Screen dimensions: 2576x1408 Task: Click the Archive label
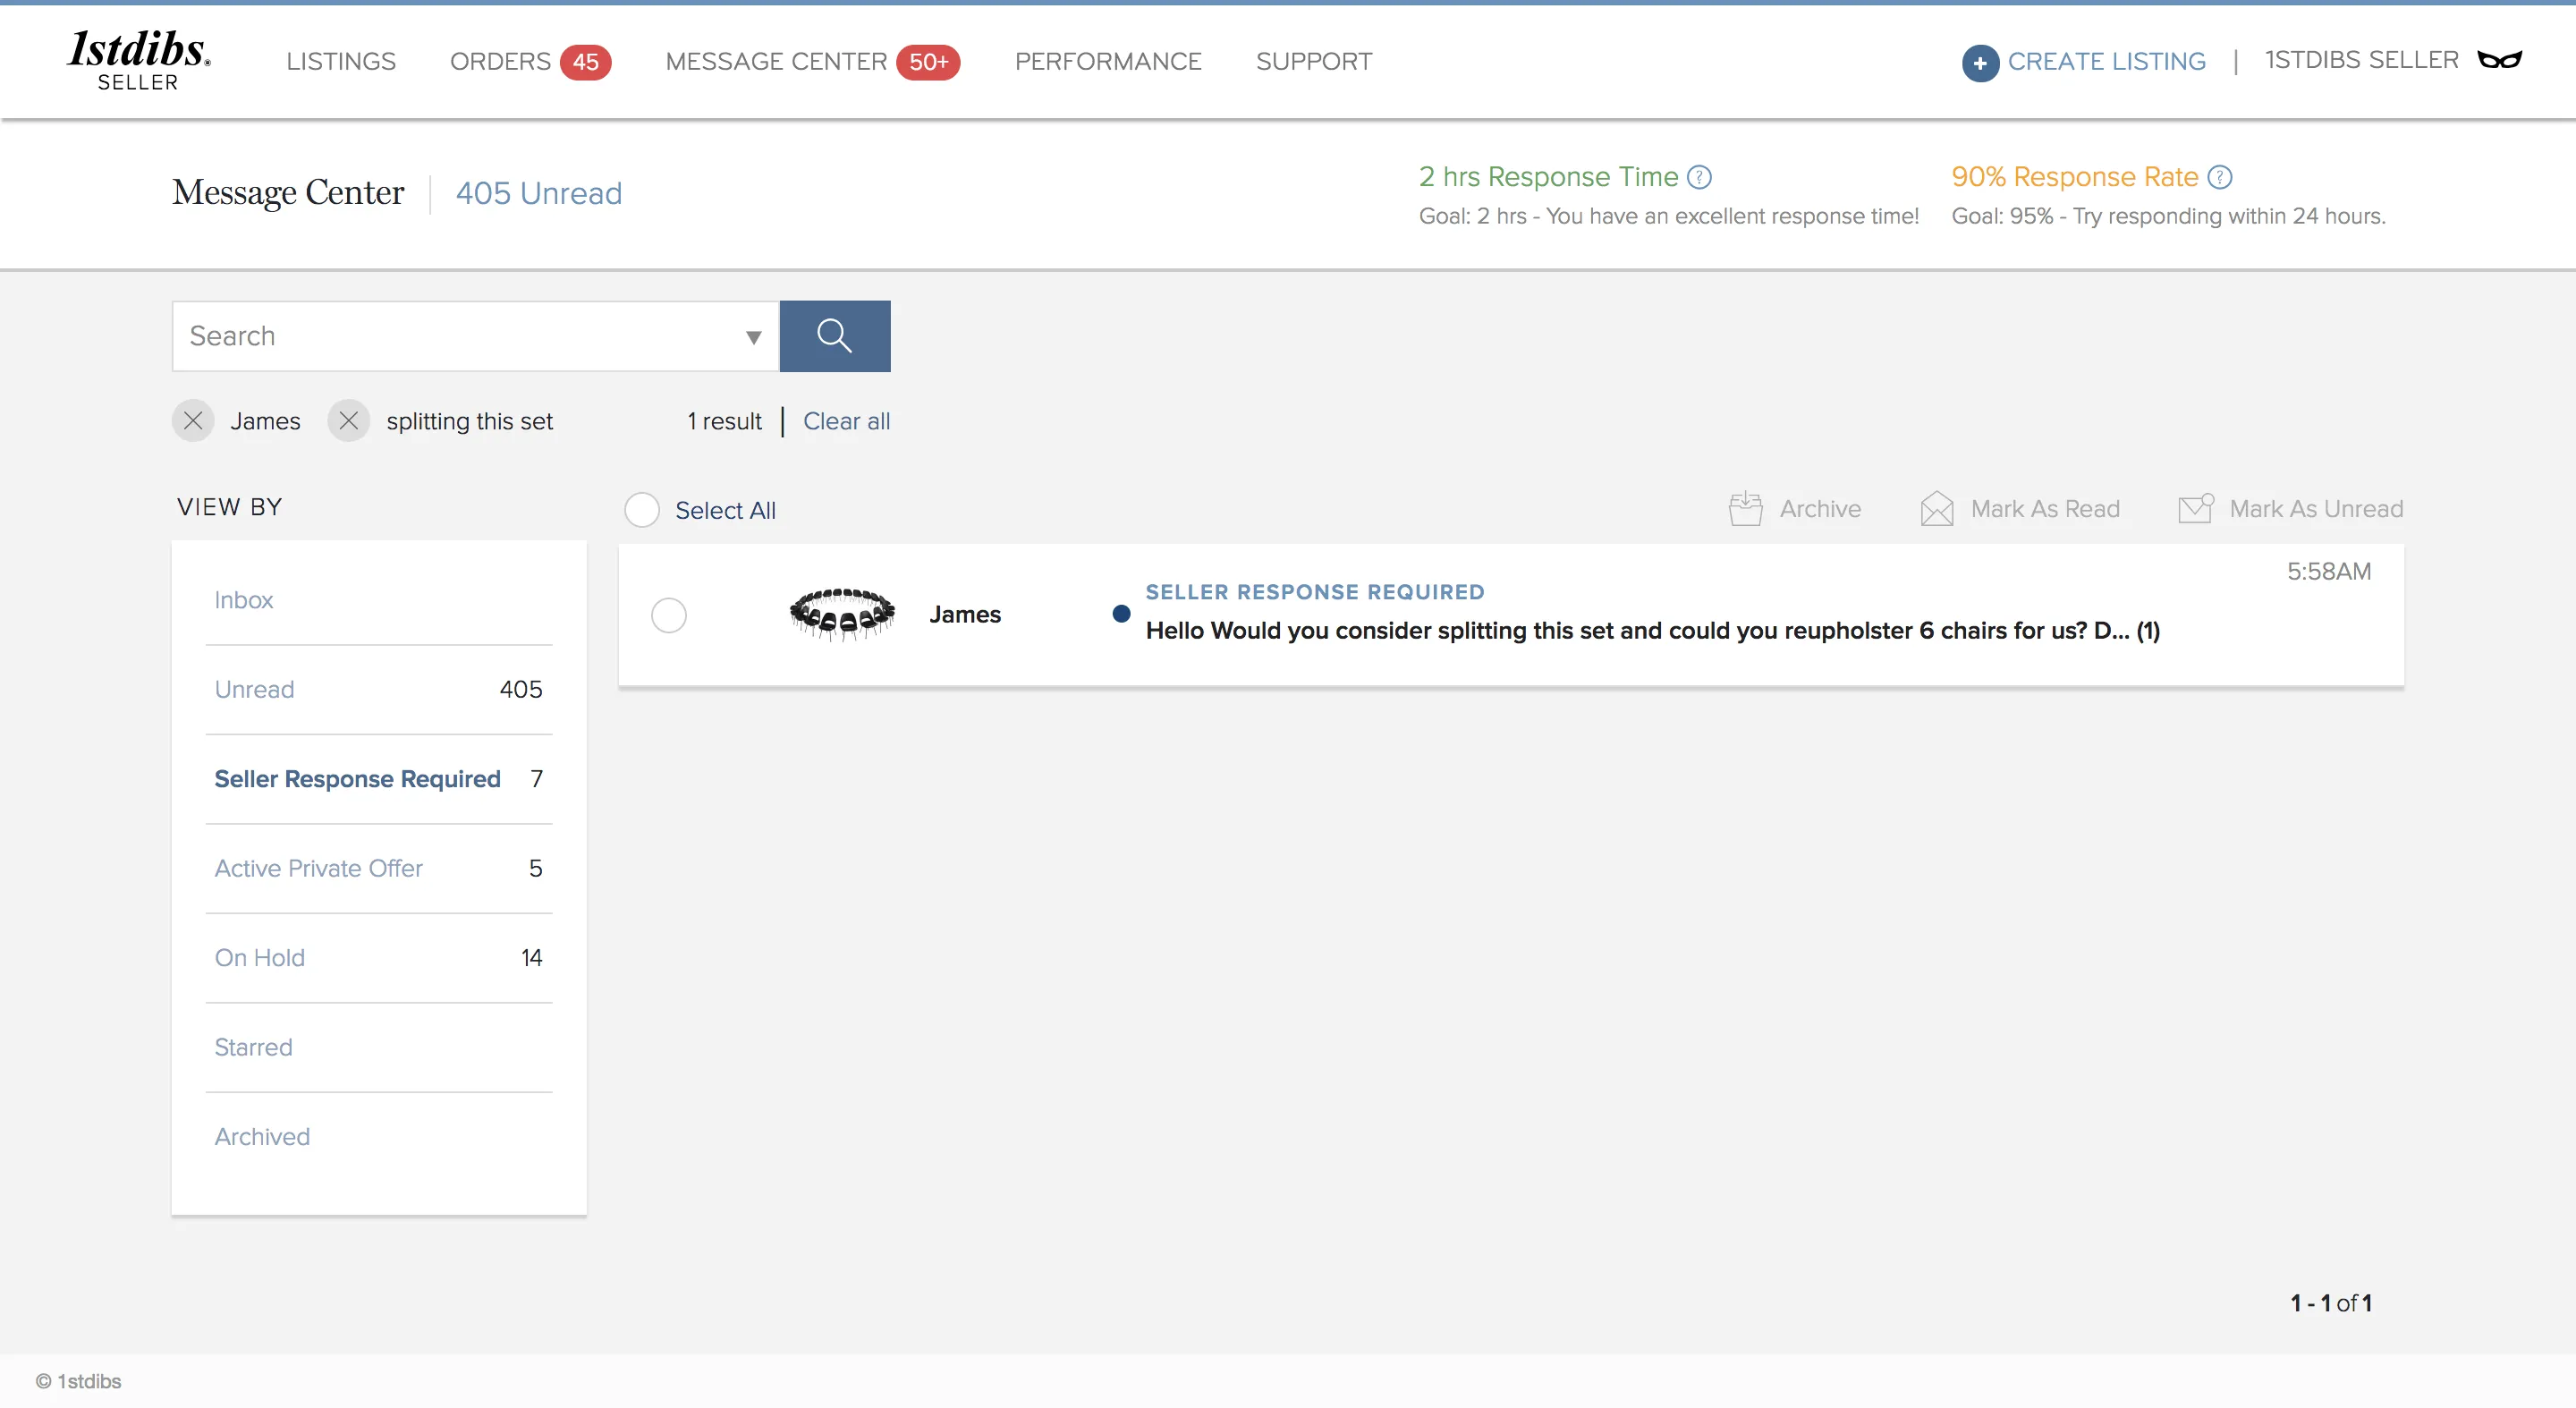click(1820, 509)
